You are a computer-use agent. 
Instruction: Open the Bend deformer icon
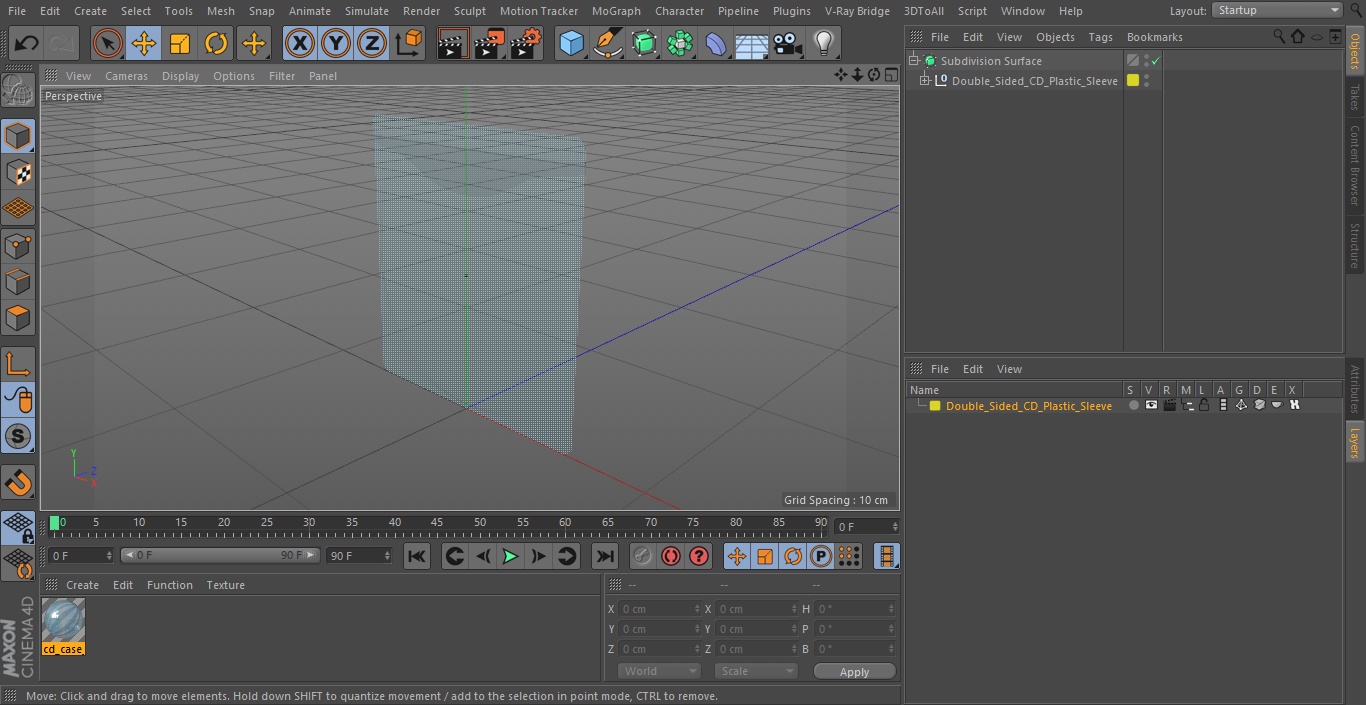[x=716, y=43]
